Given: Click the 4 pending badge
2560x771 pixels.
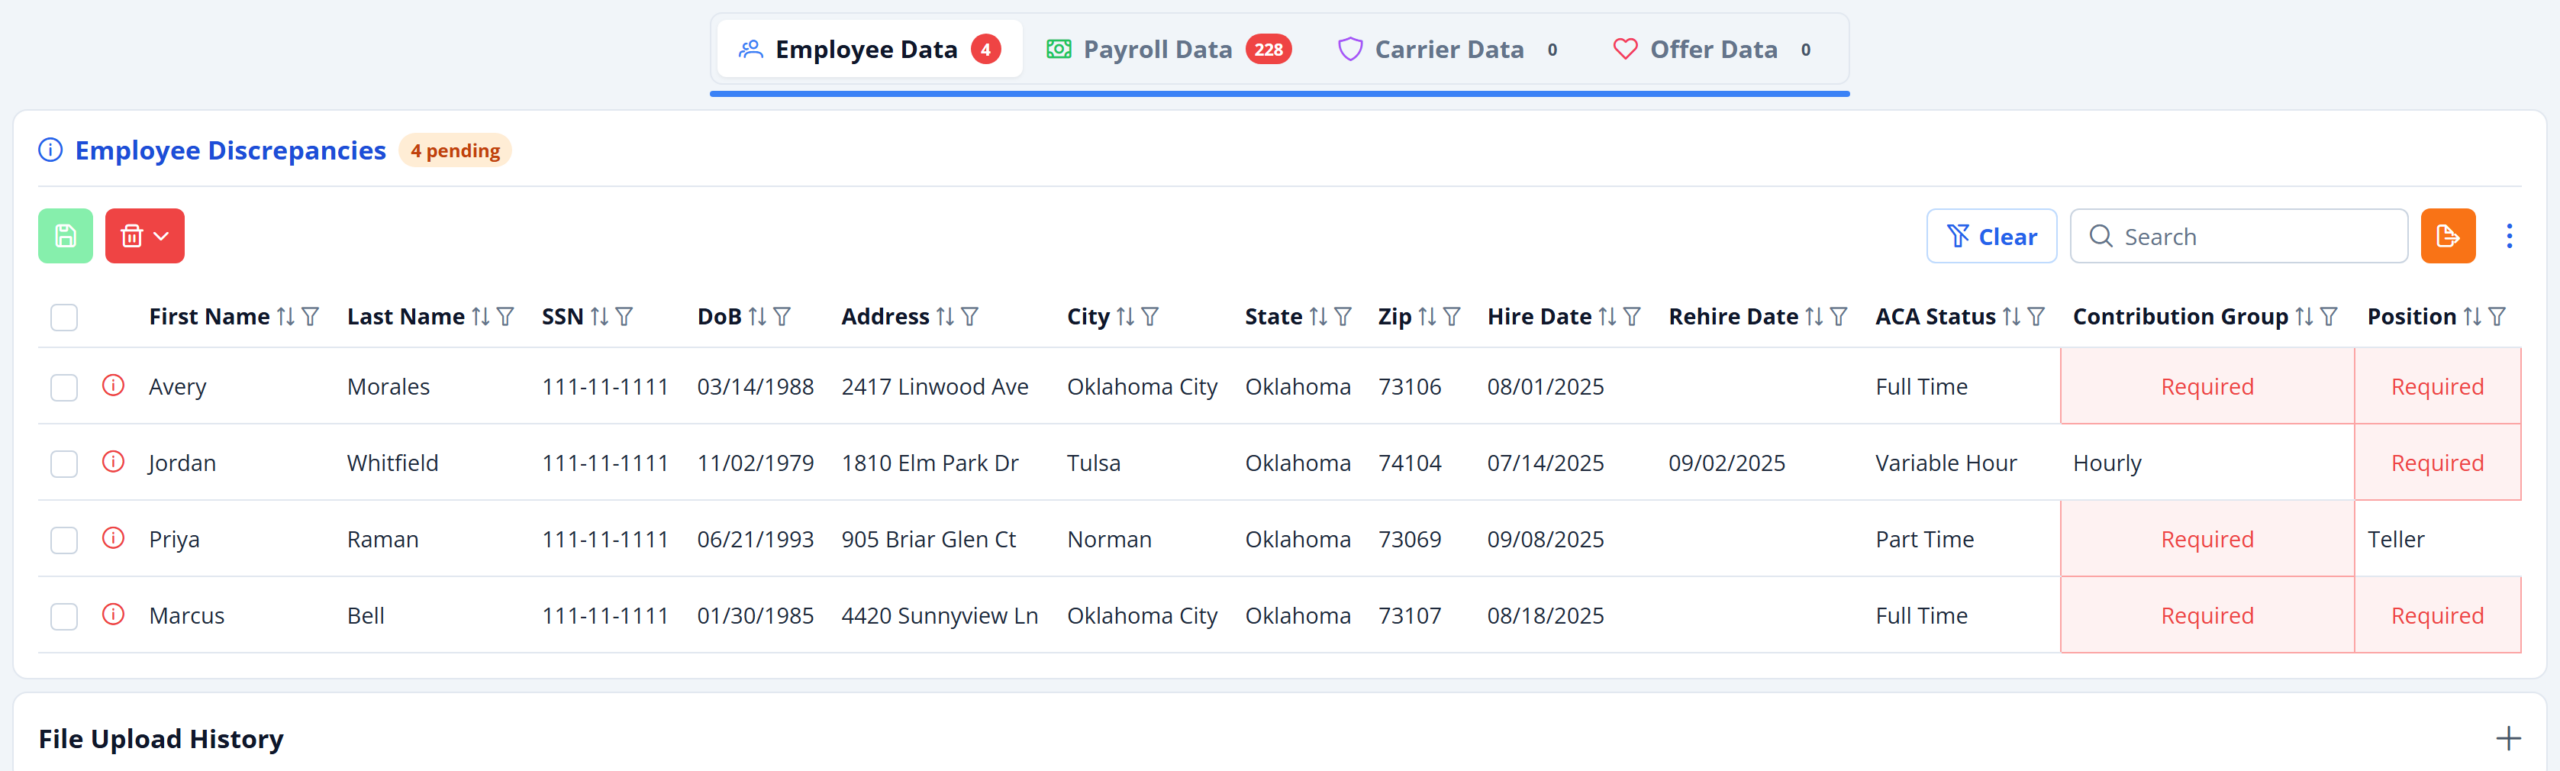Looking at the screenshot, I should (x=455, y=150).
